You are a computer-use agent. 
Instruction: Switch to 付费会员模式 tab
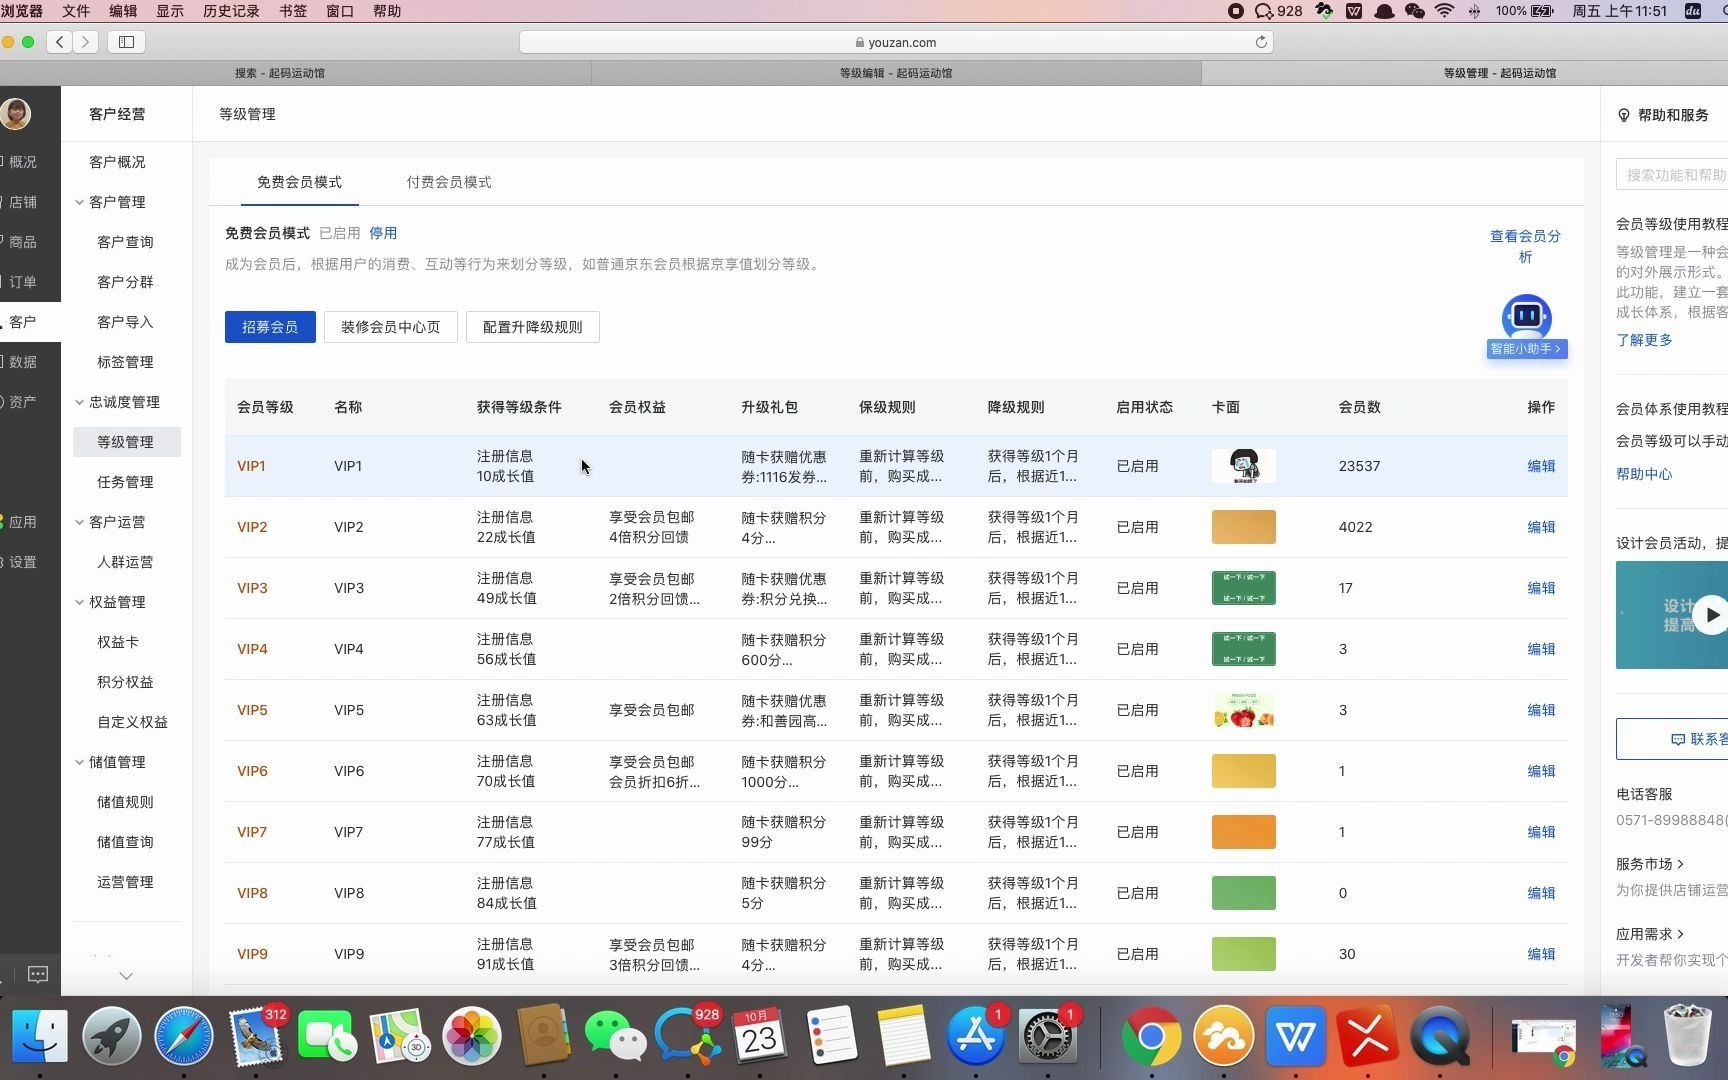coord(449,182)
